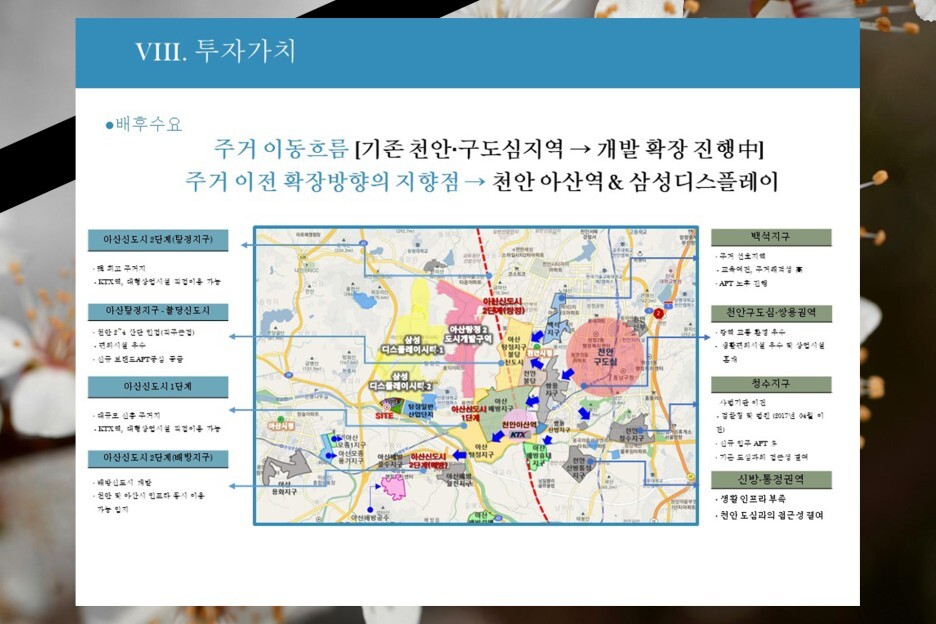The image size is (936, 624).
Task: Select red map label "아산신도시 2단계(탕정)"
Action: (x=503, y=306)
